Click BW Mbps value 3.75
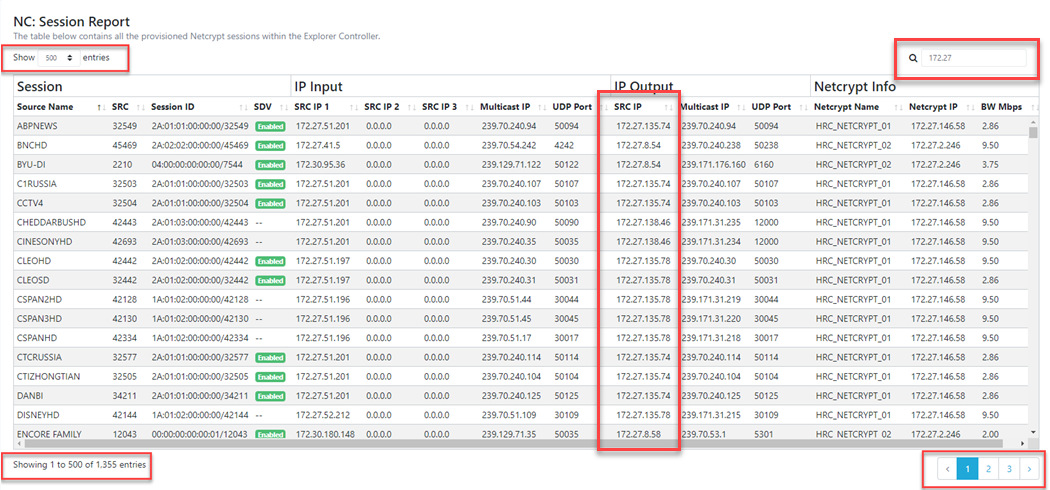This screenshot has height=490, width=1050. pyautogui.click(x=990, y=165)
